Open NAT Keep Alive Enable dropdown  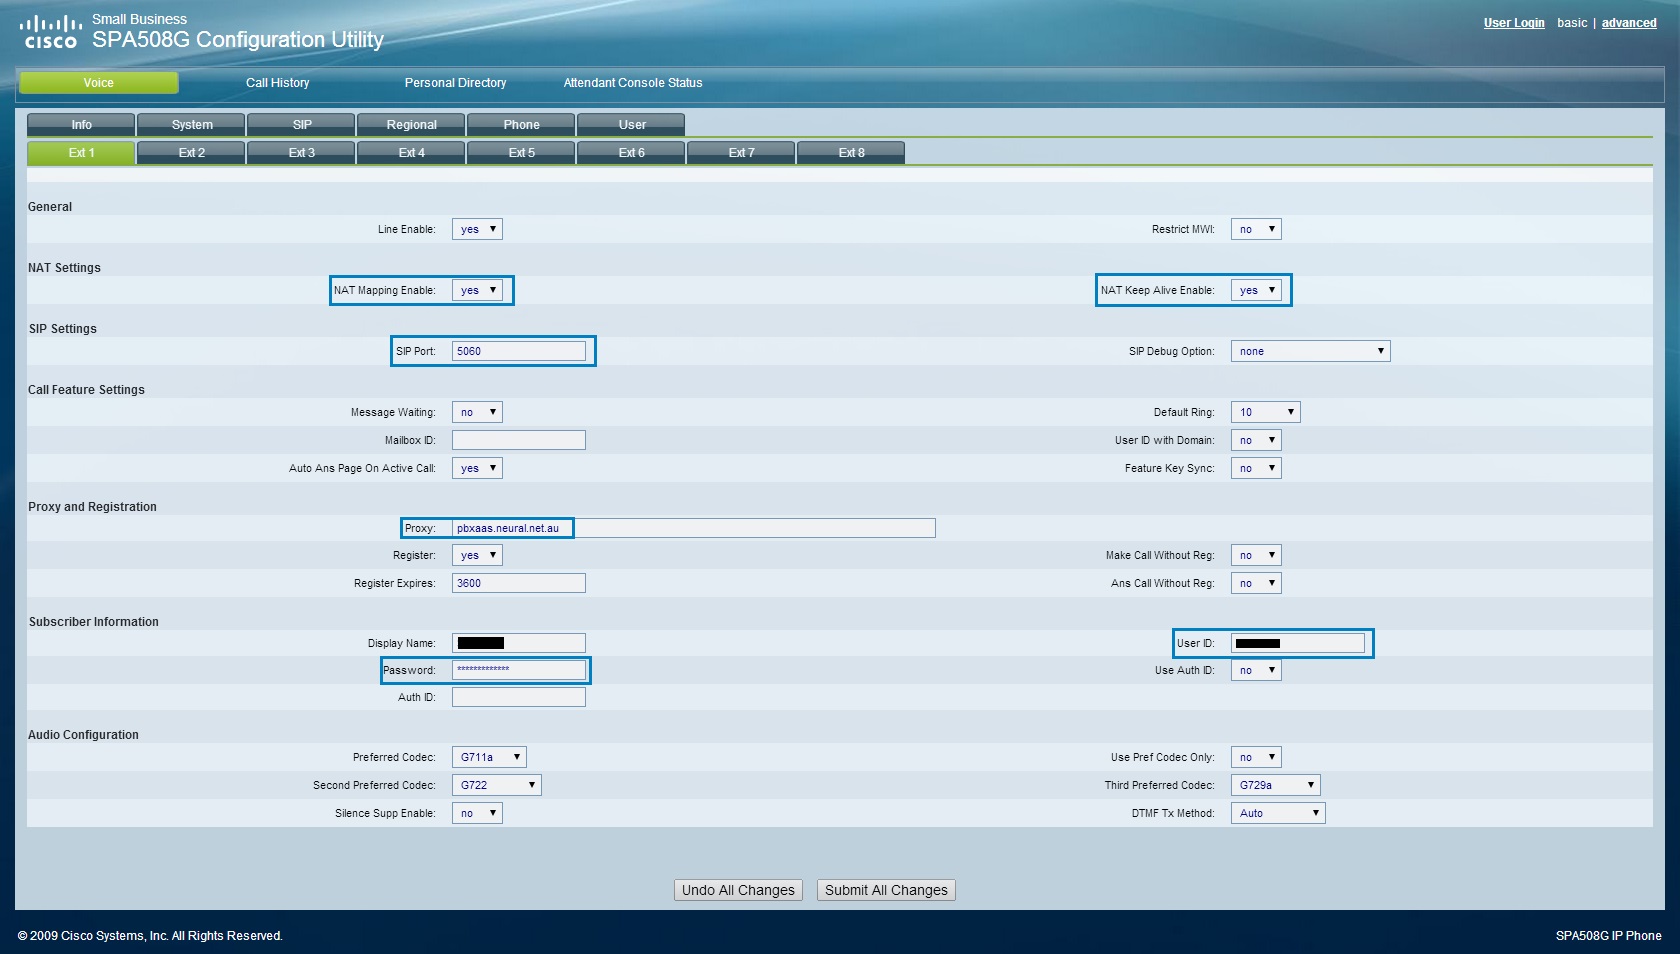pos(1256,290)
